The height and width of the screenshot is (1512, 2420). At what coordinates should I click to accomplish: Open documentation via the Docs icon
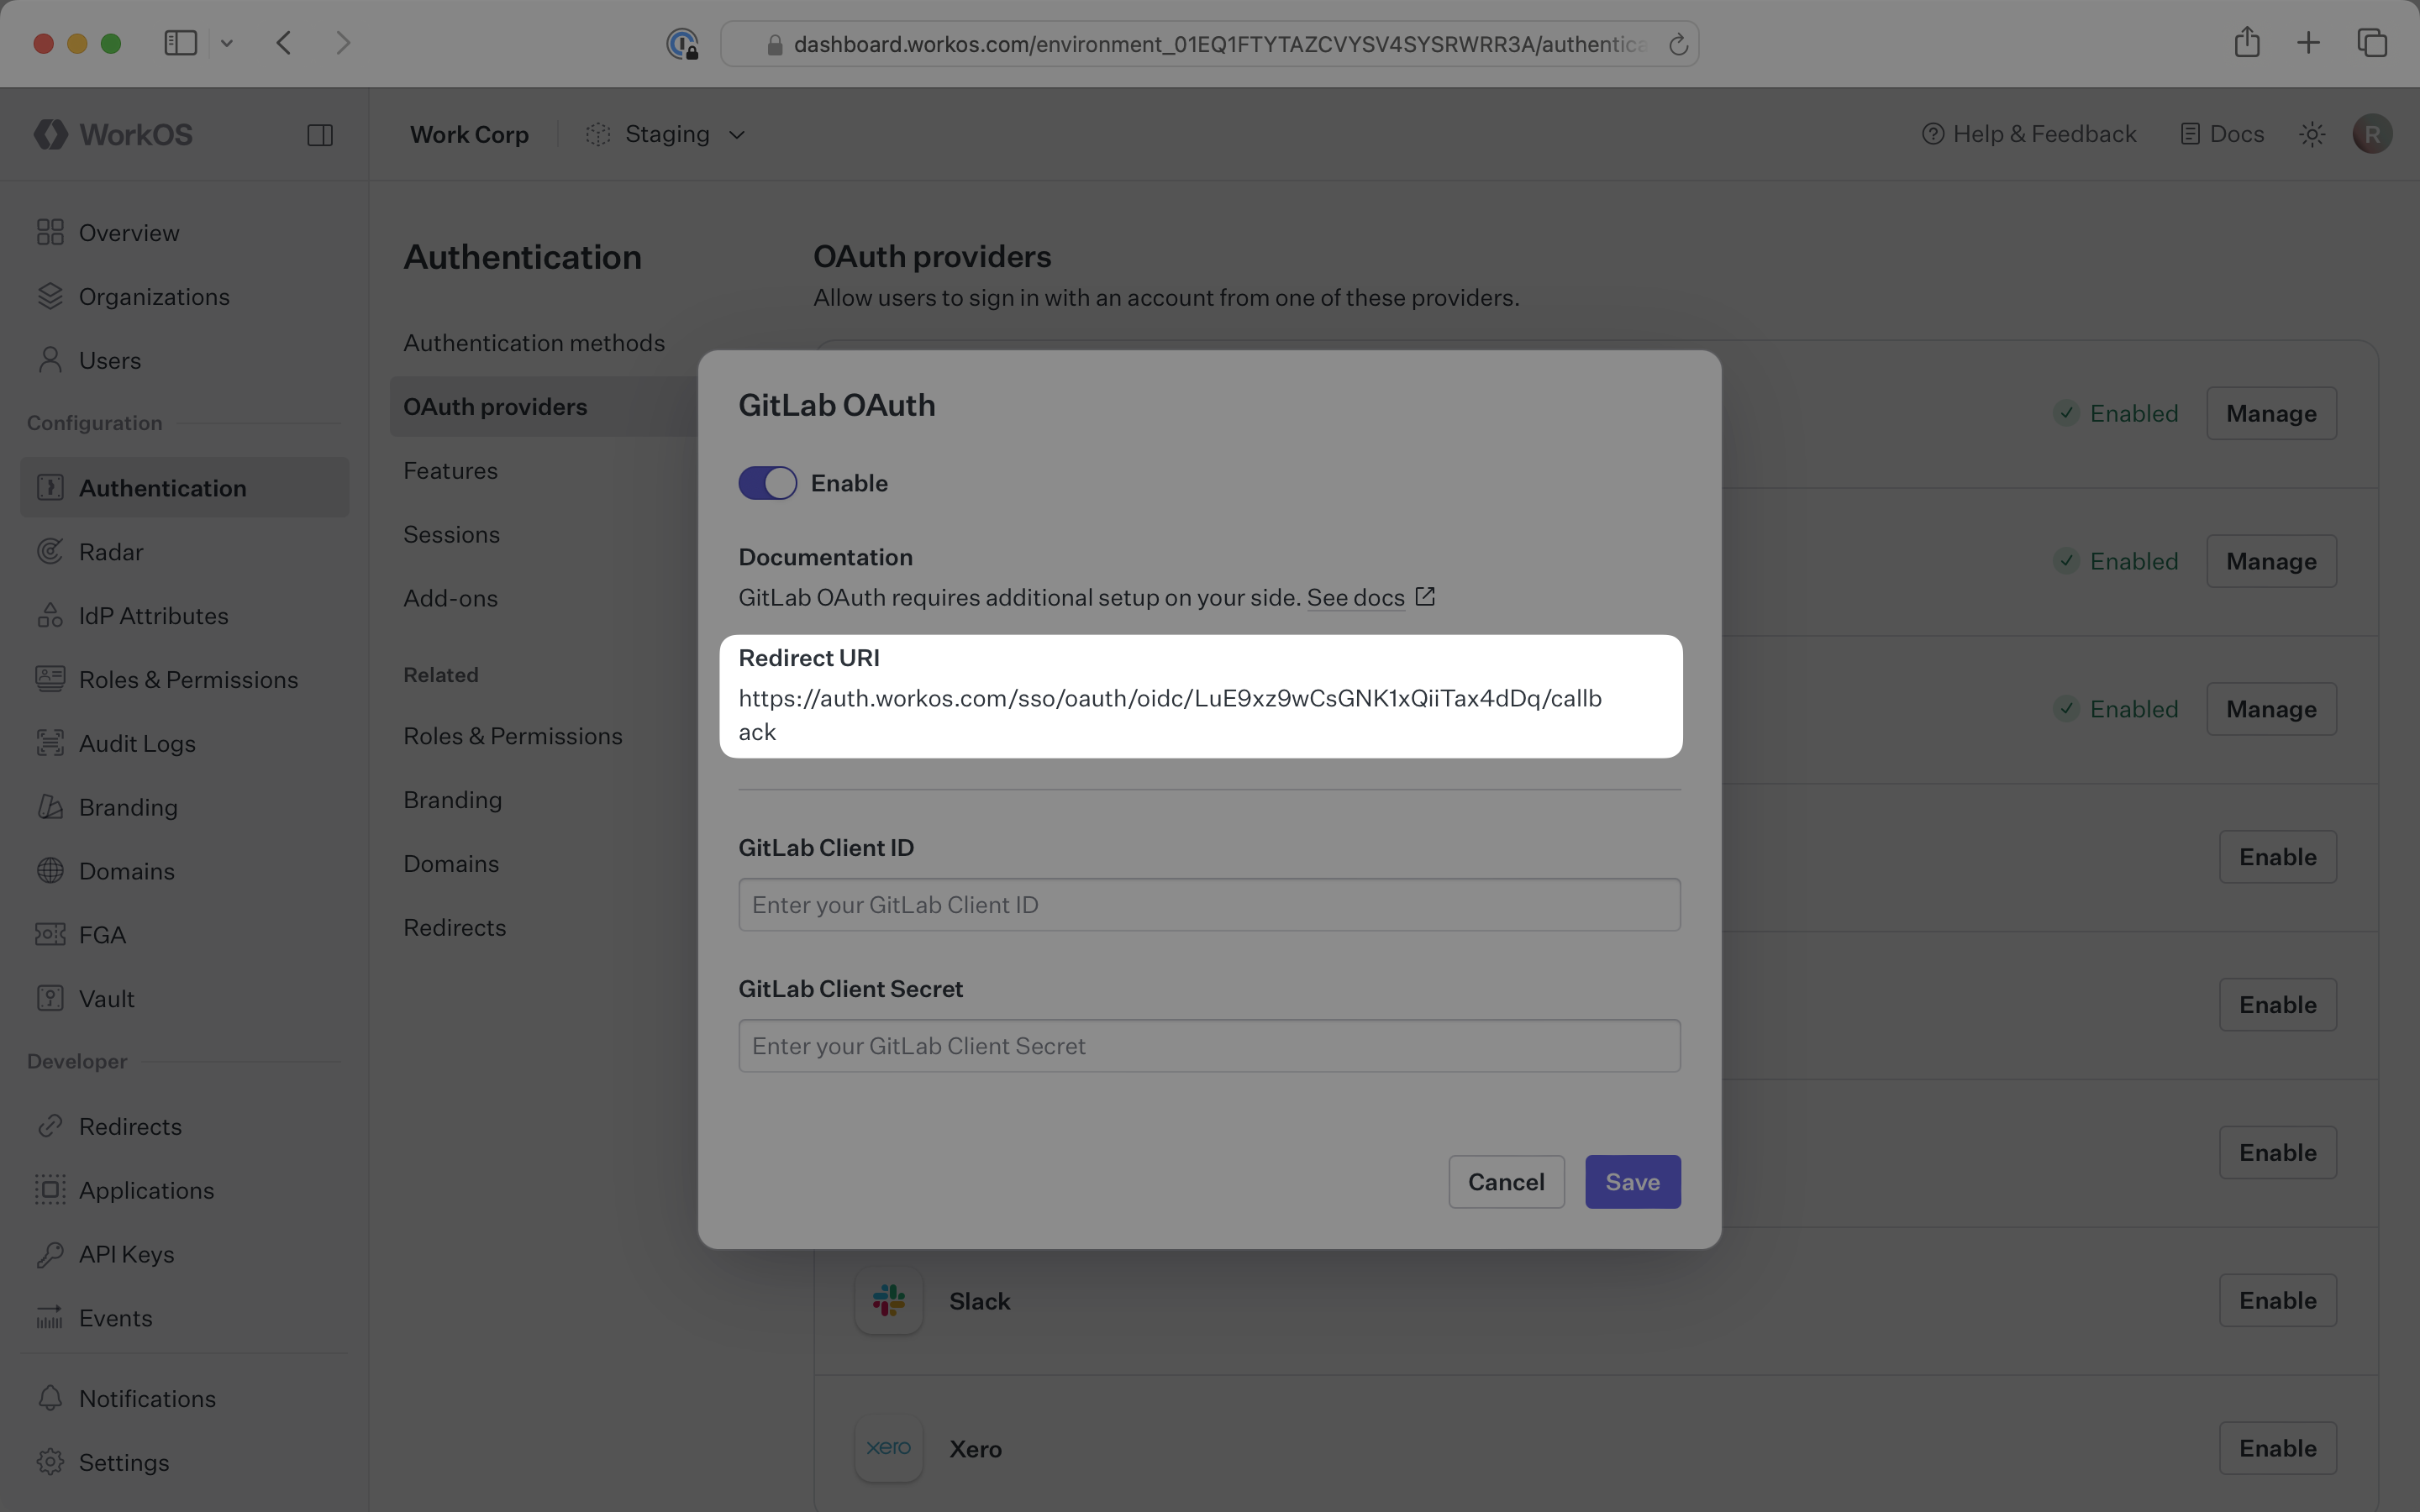tap(2190, 133)
